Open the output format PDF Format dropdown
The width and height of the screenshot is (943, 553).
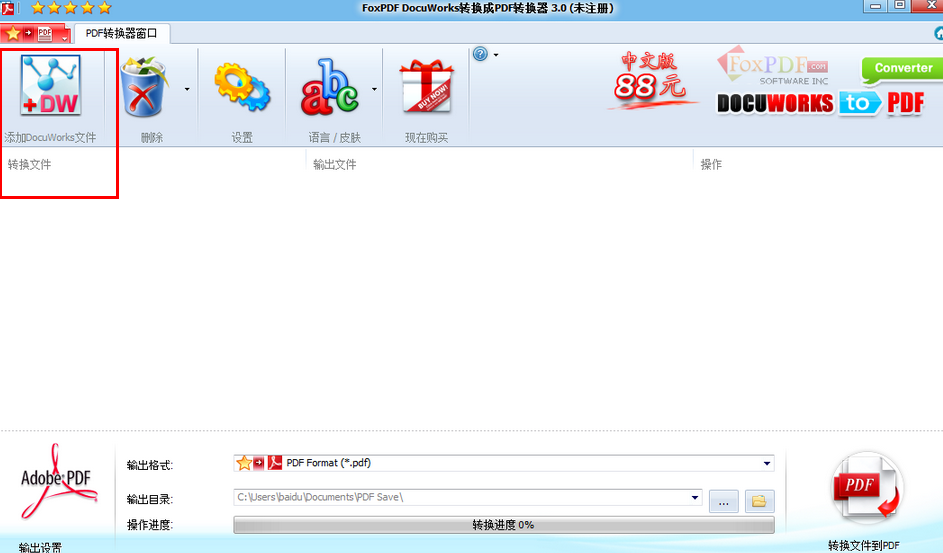pos(503,463)
